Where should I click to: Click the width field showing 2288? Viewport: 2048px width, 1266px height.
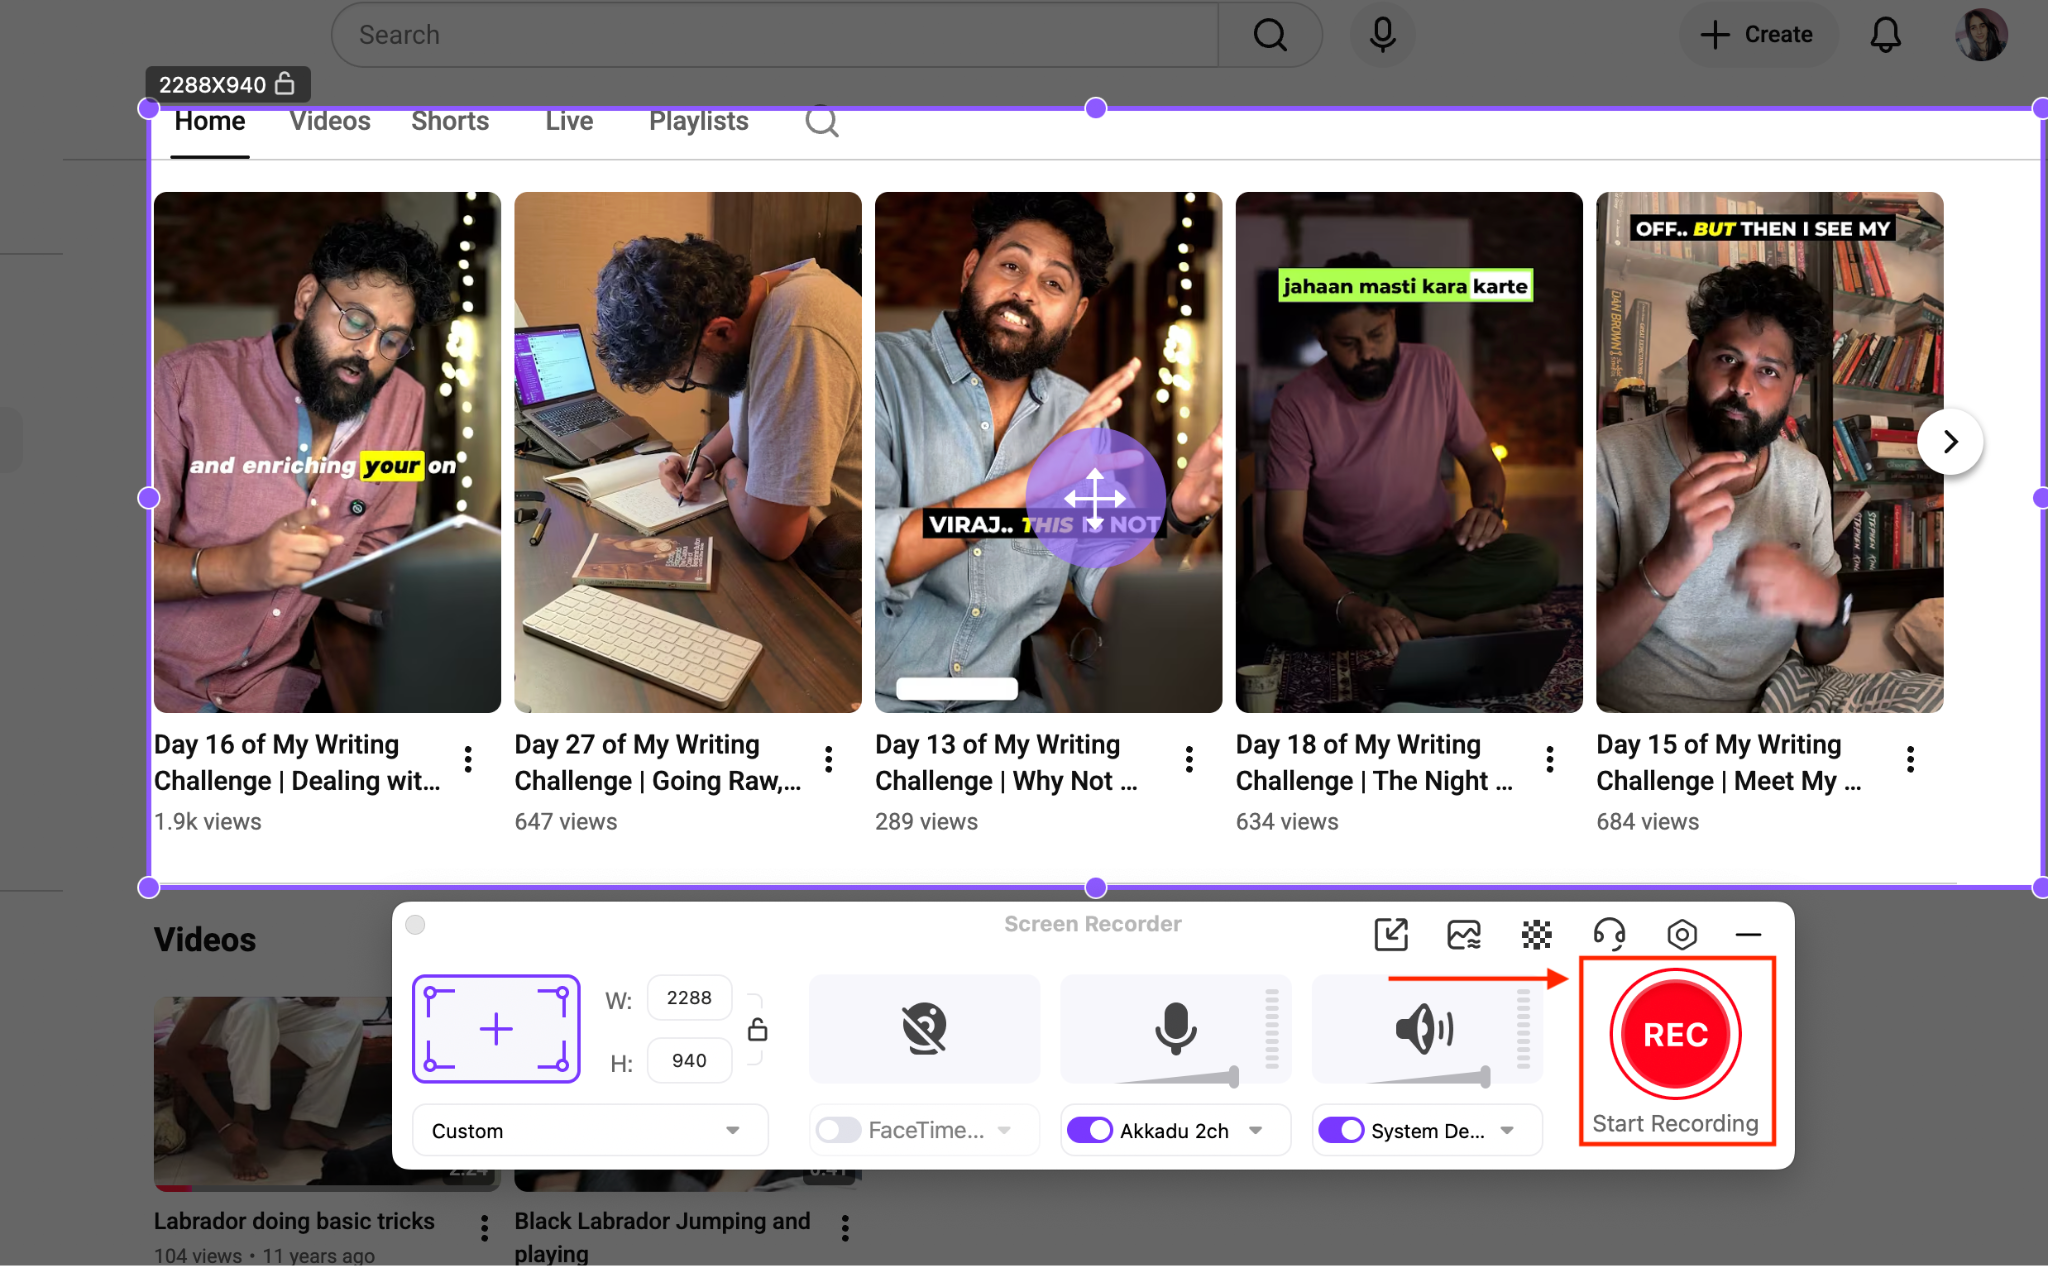(x=689, y=998)
